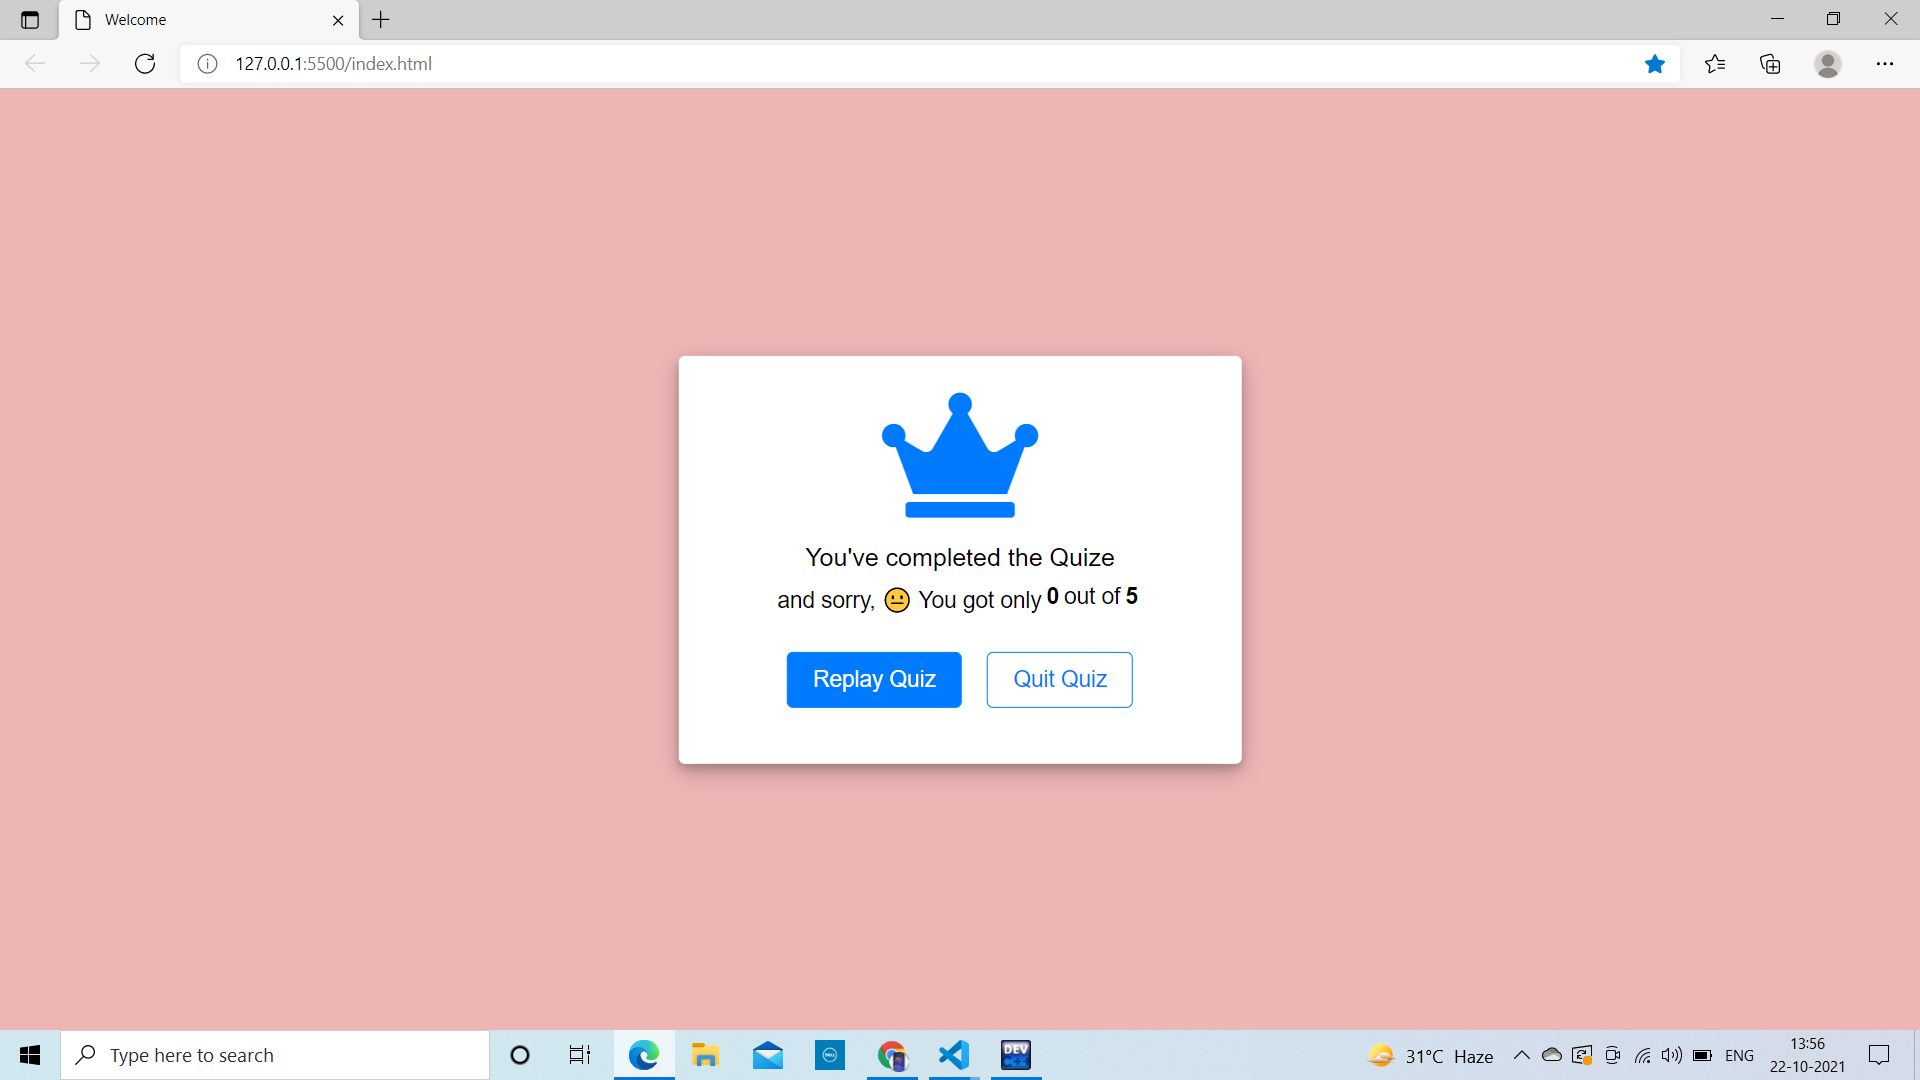Click the Wi-Fi status icon in system tray
This screenshot has width=1920, height=1080.
pos(1643,1055)
